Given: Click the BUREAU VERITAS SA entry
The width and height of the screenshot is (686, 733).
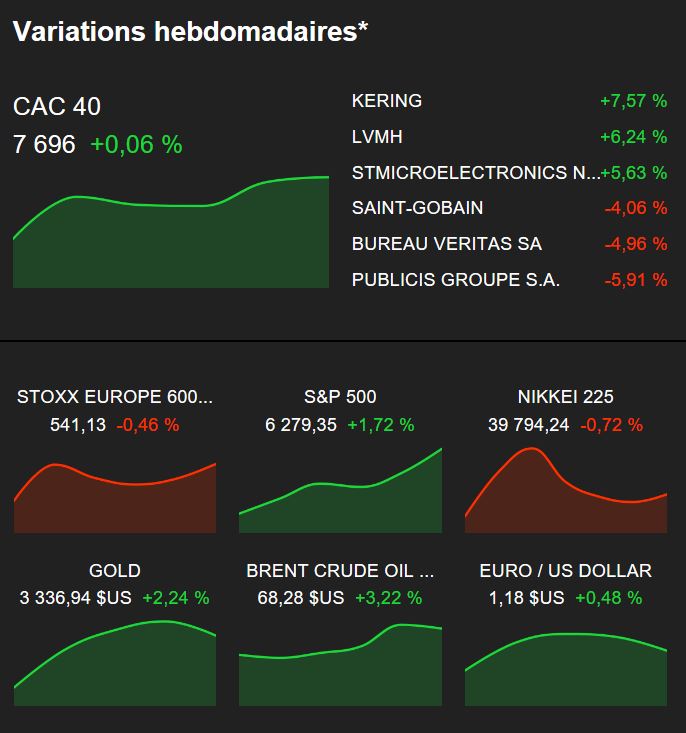Looking at the screenshot, I should (509, 244).
